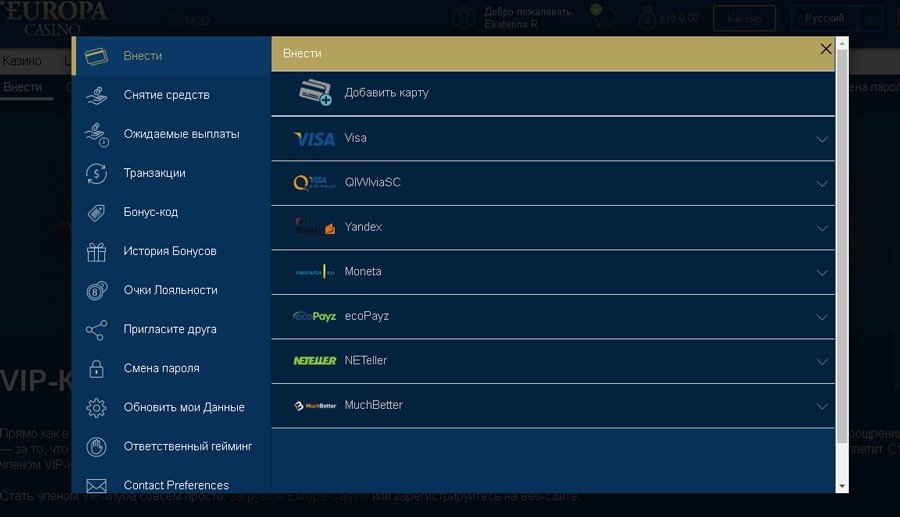Image resolution: width=900 pixels, height=517 pixels.
Task: Close the cashier dialog with the X
Action: tap(826, 49)
